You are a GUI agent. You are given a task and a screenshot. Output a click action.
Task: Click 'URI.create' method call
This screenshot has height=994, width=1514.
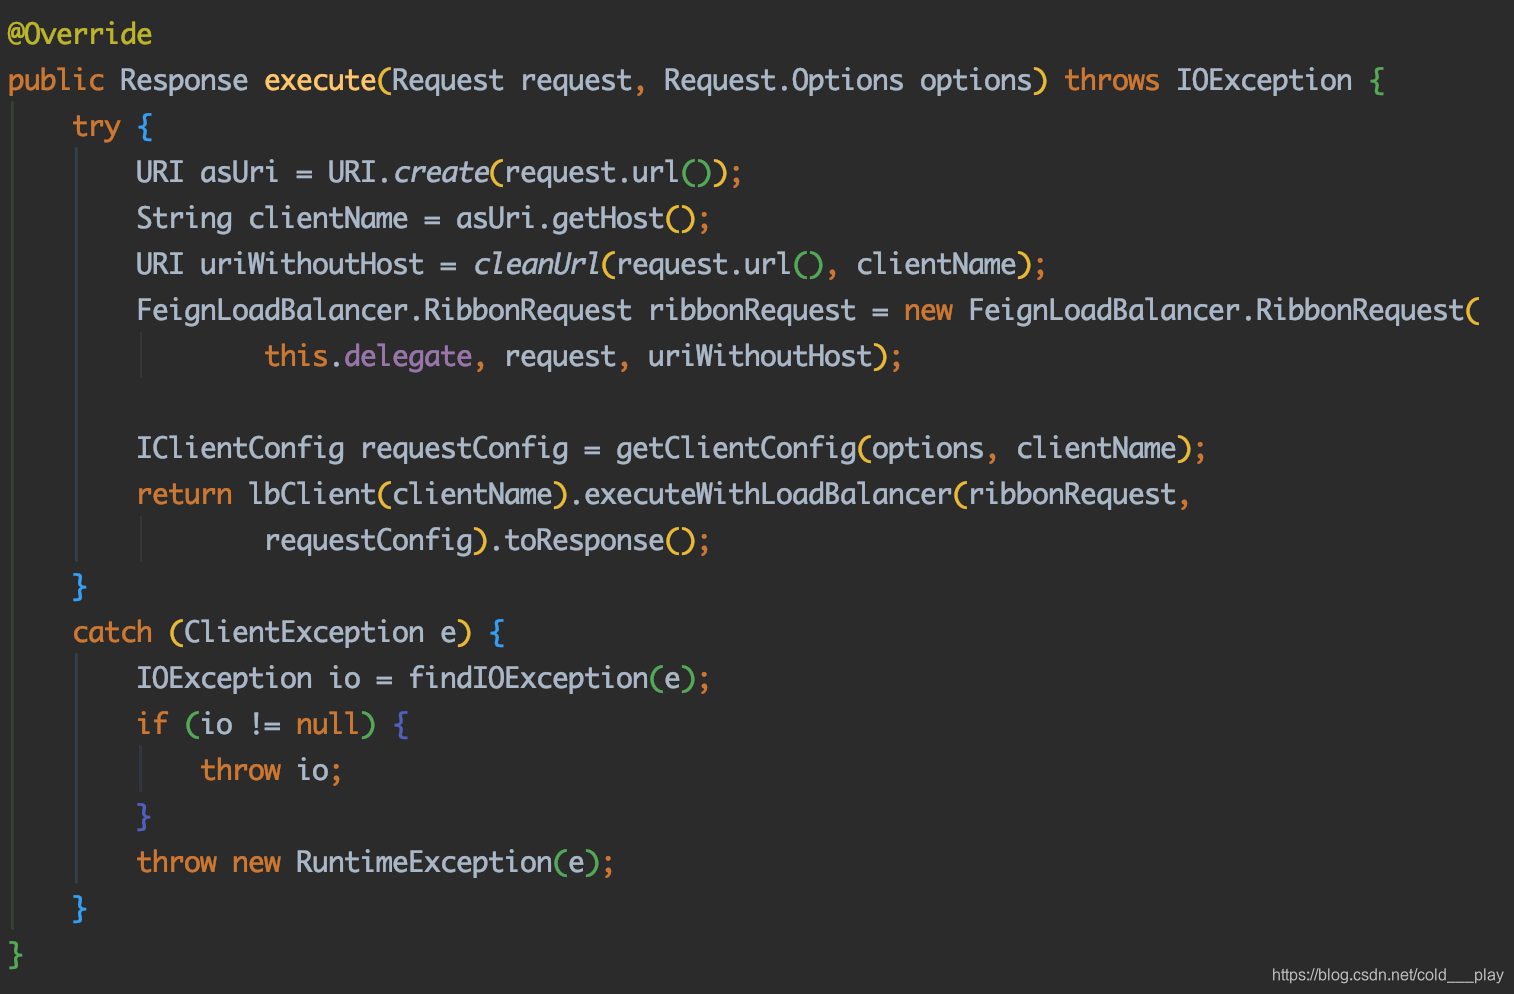tap(408, 173)
